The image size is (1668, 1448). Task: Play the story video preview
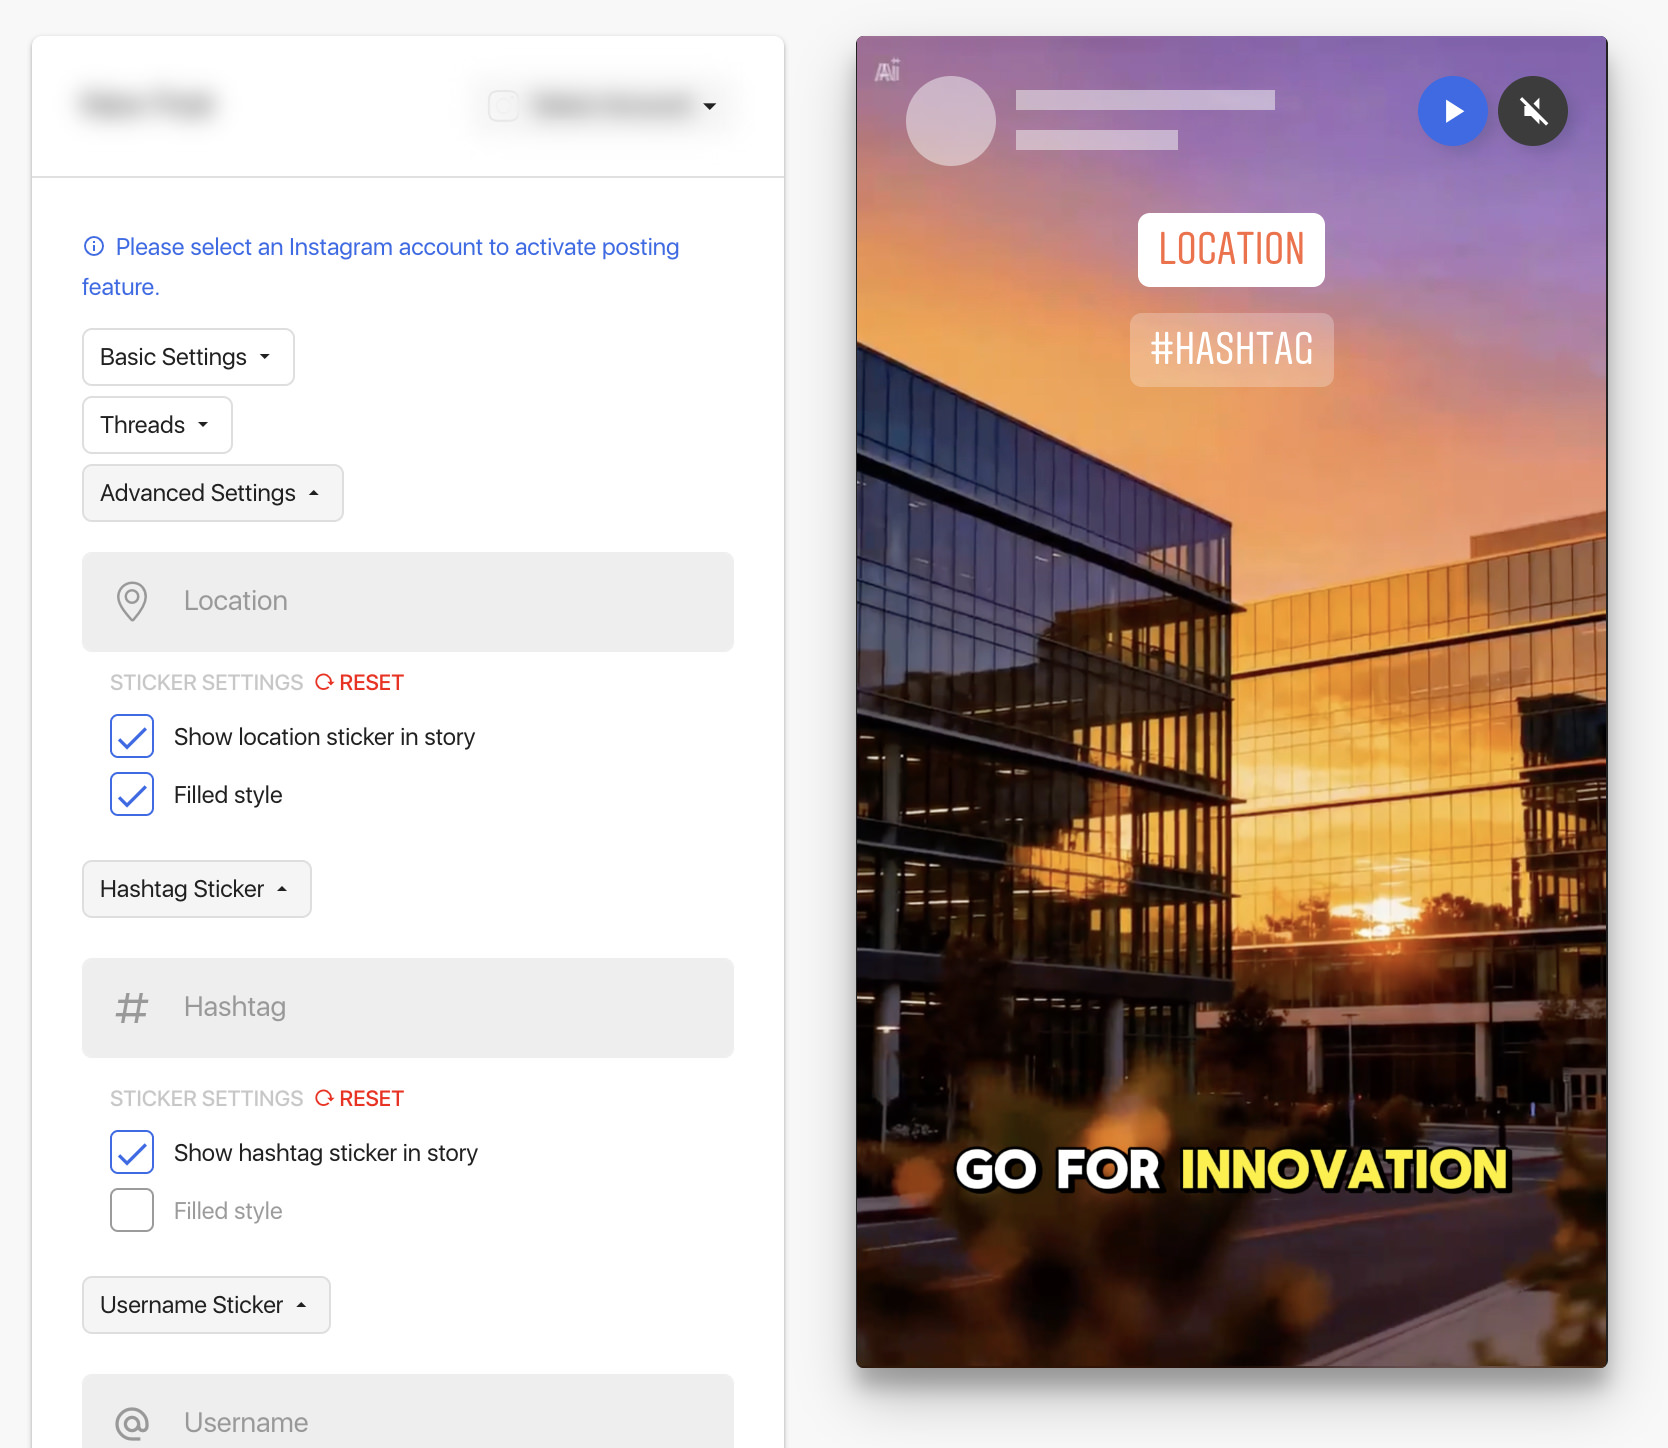pyautogui.click(x=1452, y=111)
